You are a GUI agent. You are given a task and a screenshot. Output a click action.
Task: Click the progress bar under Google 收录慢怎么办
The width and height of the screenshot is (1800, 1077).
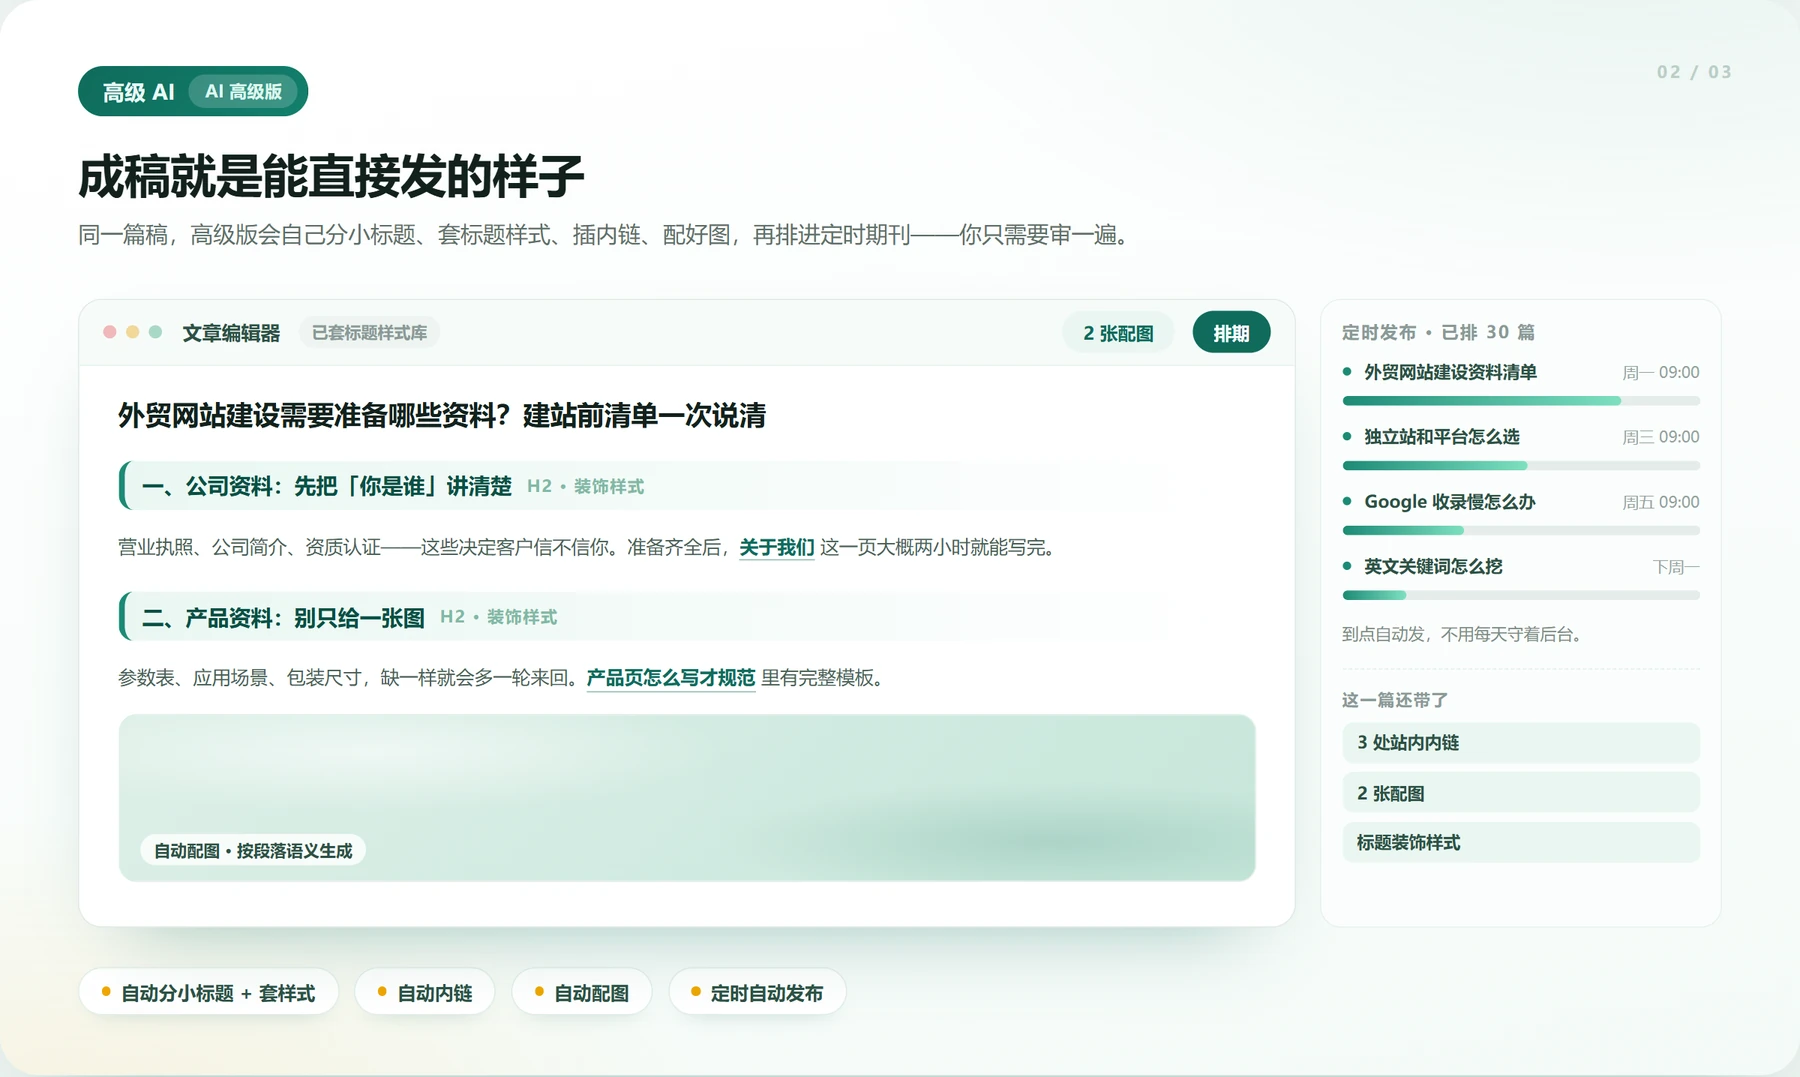1521,530
